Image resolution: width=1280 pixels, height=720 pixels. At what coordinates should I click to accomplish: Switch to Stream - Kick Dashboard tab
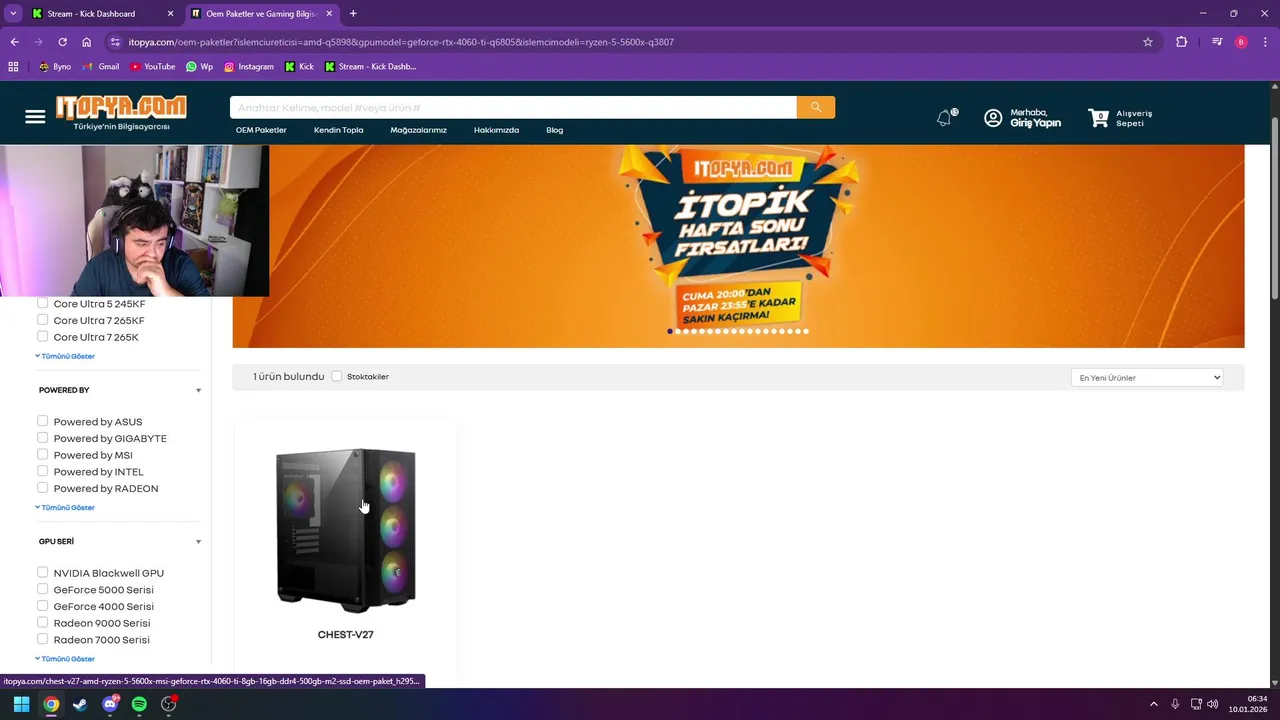[x=101, y=14]
